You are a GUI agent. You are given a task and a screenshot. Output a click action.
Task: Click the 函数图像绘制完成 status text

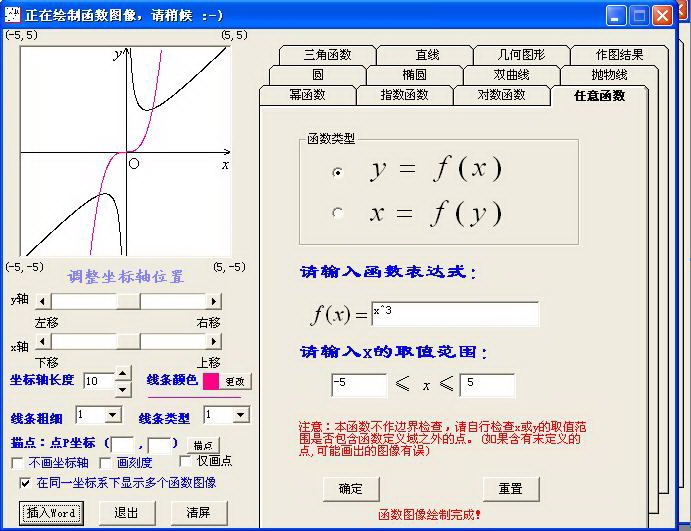click(x=429, y=515)
